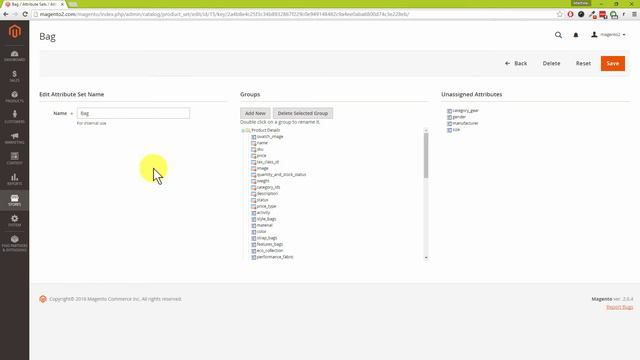Select the category_ids attribute
Screen dimensions: 640x360
click(268, 187)
